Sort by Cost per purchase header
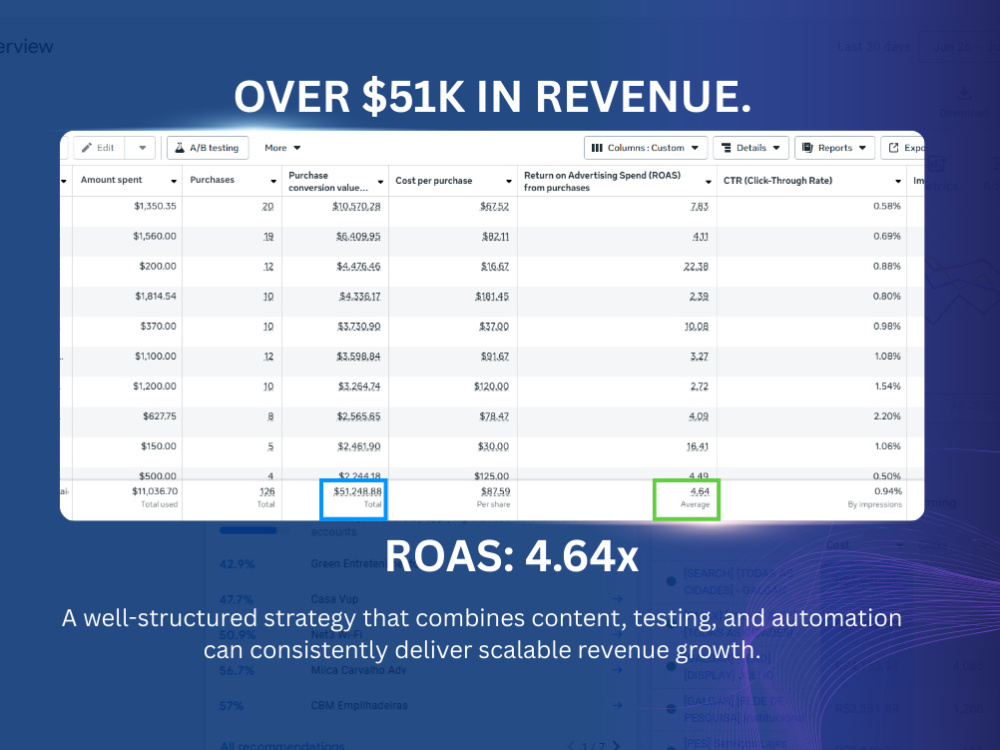Viewport: 1000px width, 750px height. 434,180
